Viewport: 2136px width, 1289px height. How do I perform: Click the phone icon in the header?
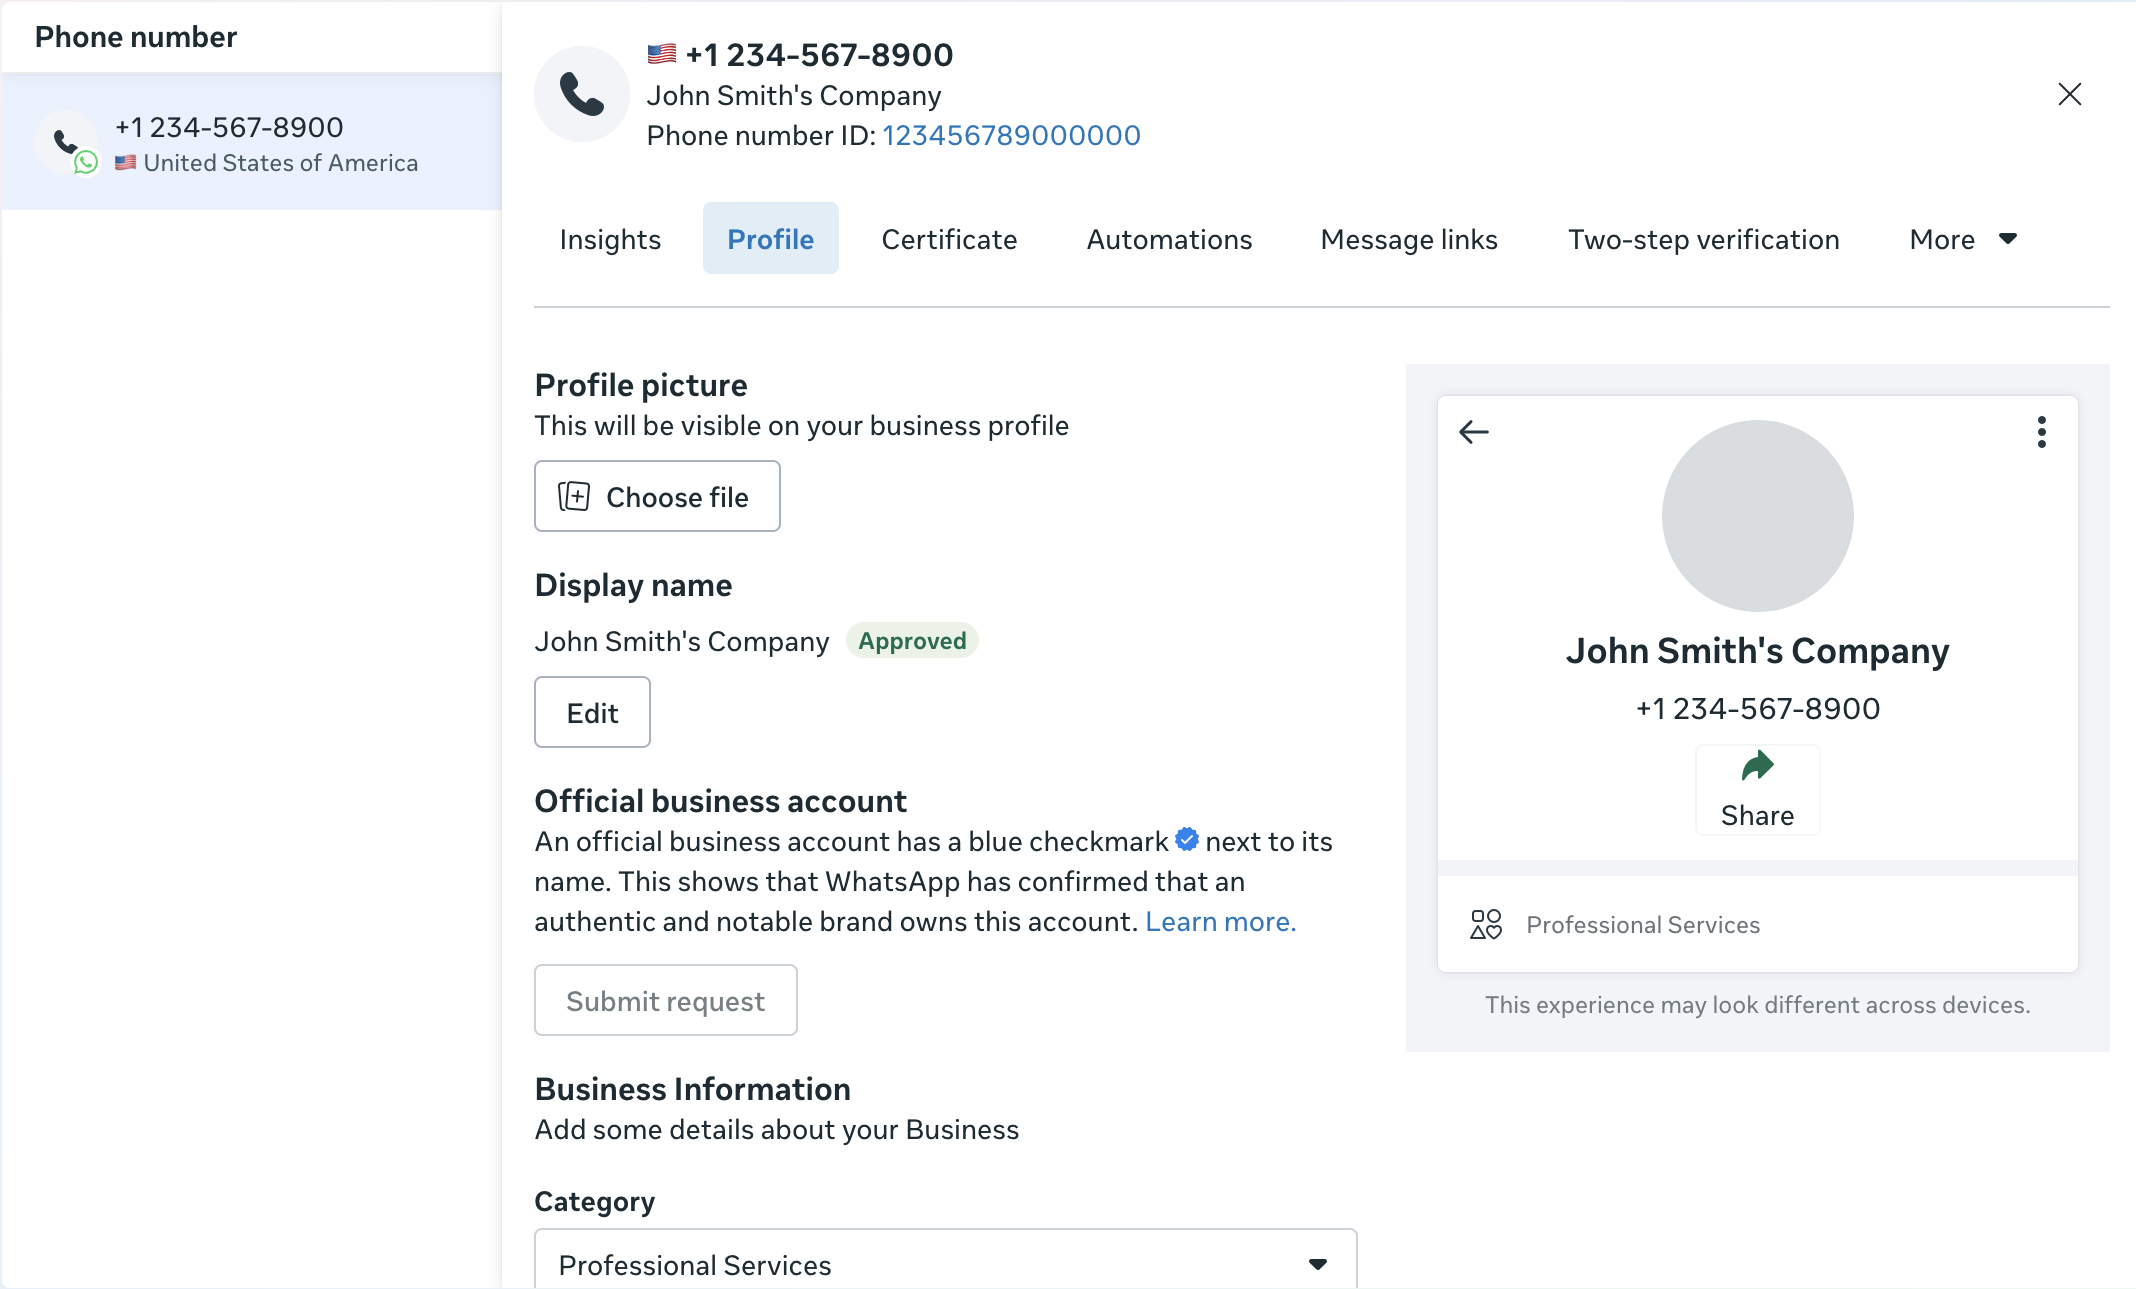pos(582,94)
